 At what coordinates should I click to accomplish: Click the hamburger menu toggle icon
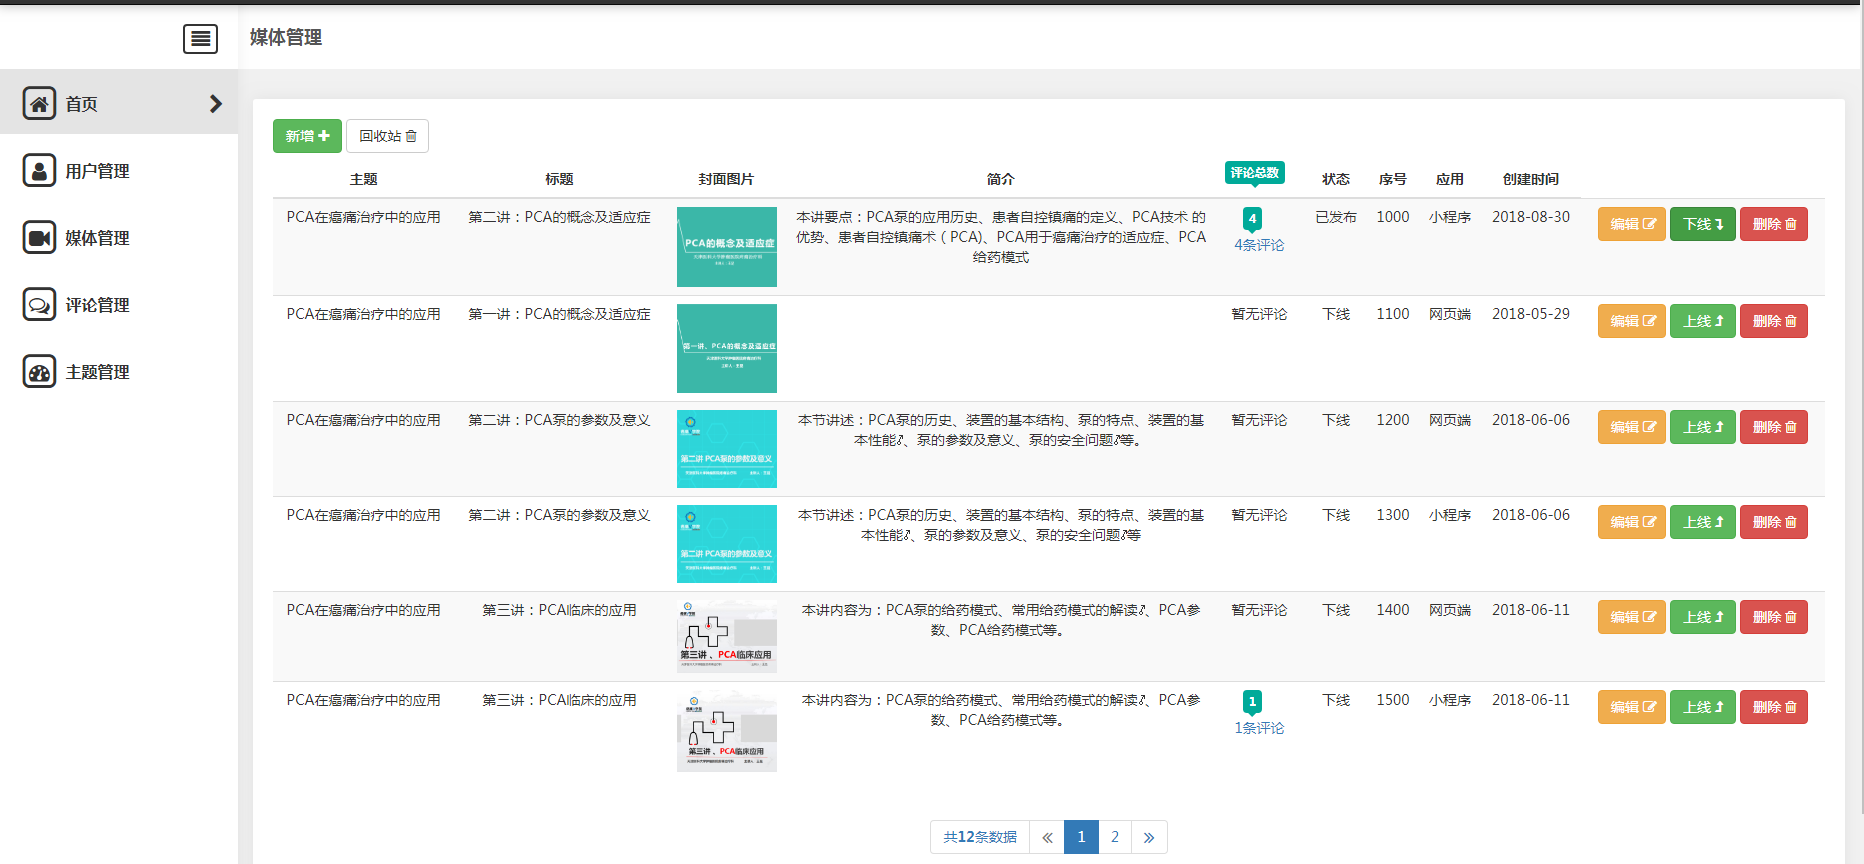pyautogui.click(x=200, y=39)
